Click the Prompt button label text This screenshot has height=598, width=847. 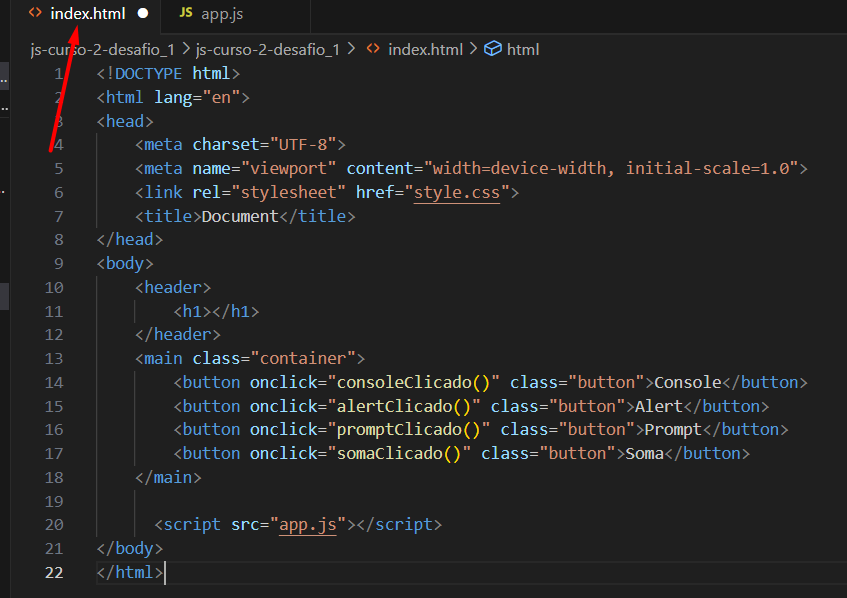pyautogui.click(x=673, y=430)
